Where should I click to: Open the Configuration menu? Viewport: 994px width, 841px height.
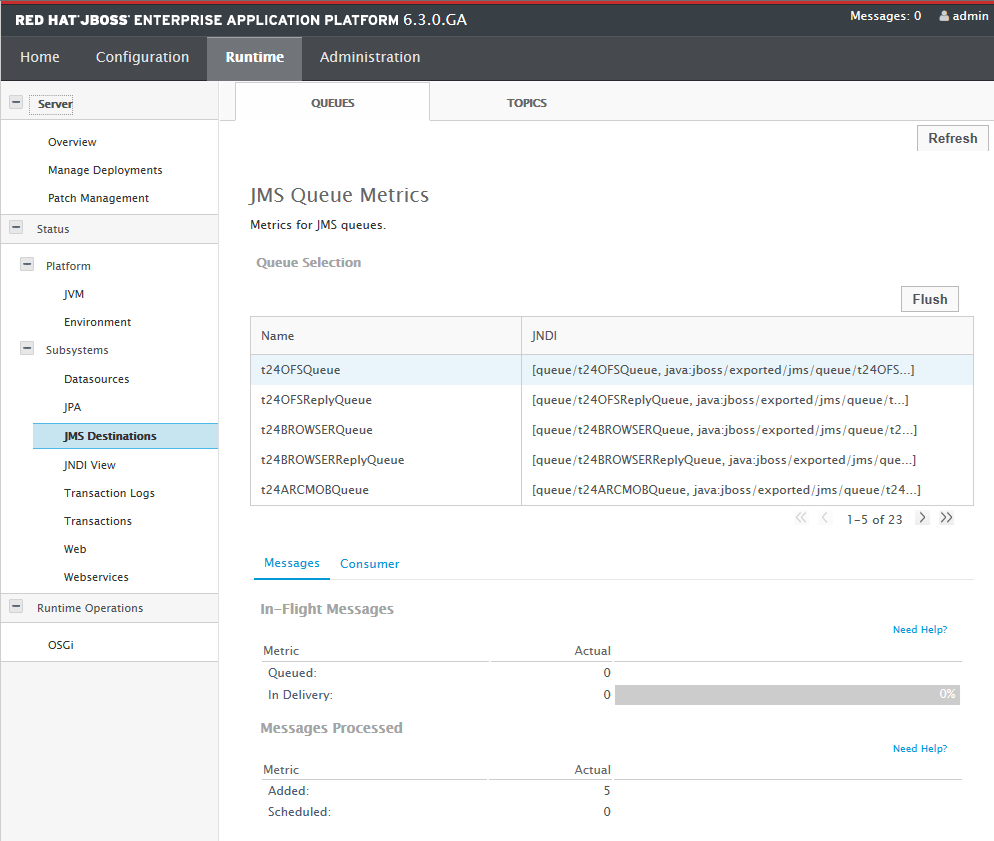[x=142, y=58]
